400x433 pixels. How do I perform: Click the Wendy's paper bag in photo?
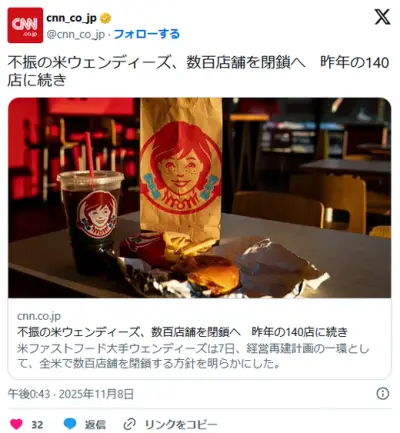pyautogui.click(x=181, y=168)
